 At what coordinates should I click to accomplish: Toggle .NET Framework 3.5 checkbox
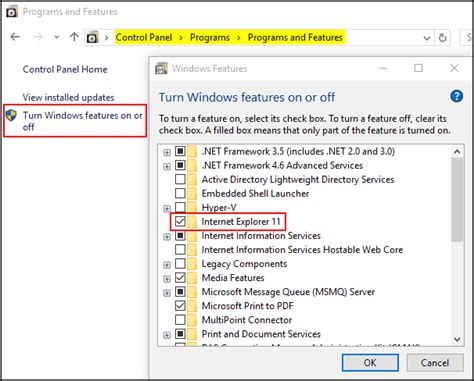pyautogui.click(x=180, y=151)
